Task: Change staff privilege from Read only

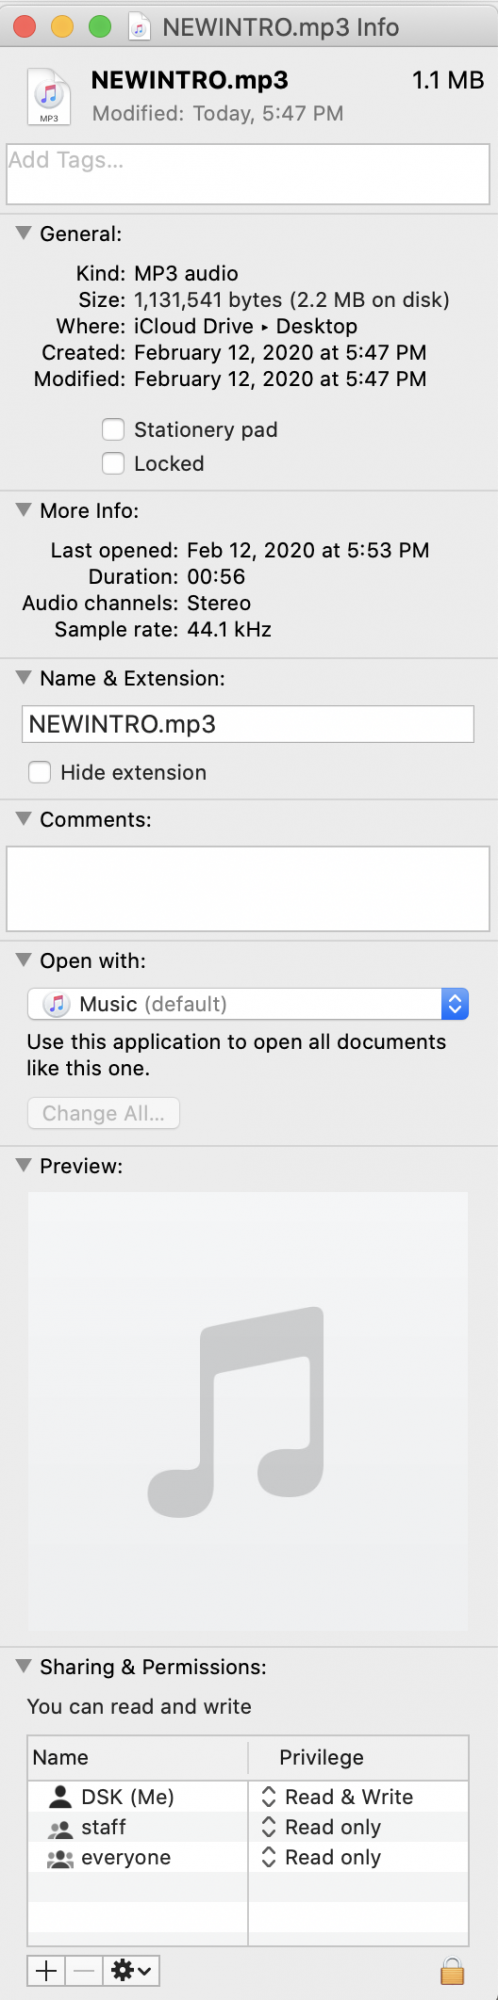Action: point(321,1827)
